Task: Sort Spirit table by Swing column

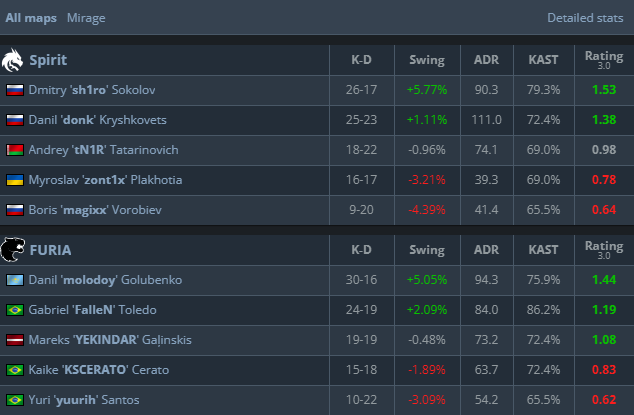Action: [x=427, y=60]
